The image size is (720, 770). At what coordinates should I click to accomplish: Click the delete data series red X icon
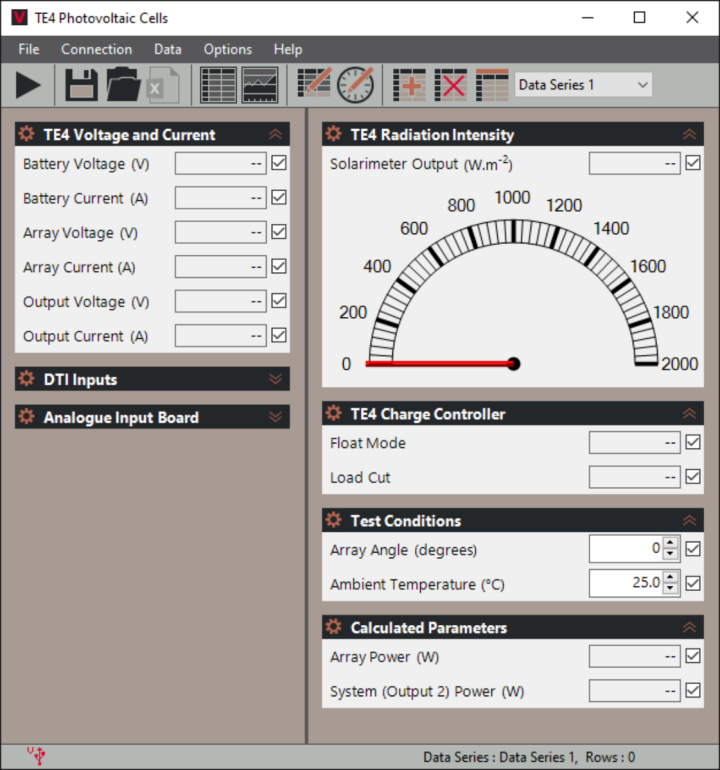(x=451, y=85)
